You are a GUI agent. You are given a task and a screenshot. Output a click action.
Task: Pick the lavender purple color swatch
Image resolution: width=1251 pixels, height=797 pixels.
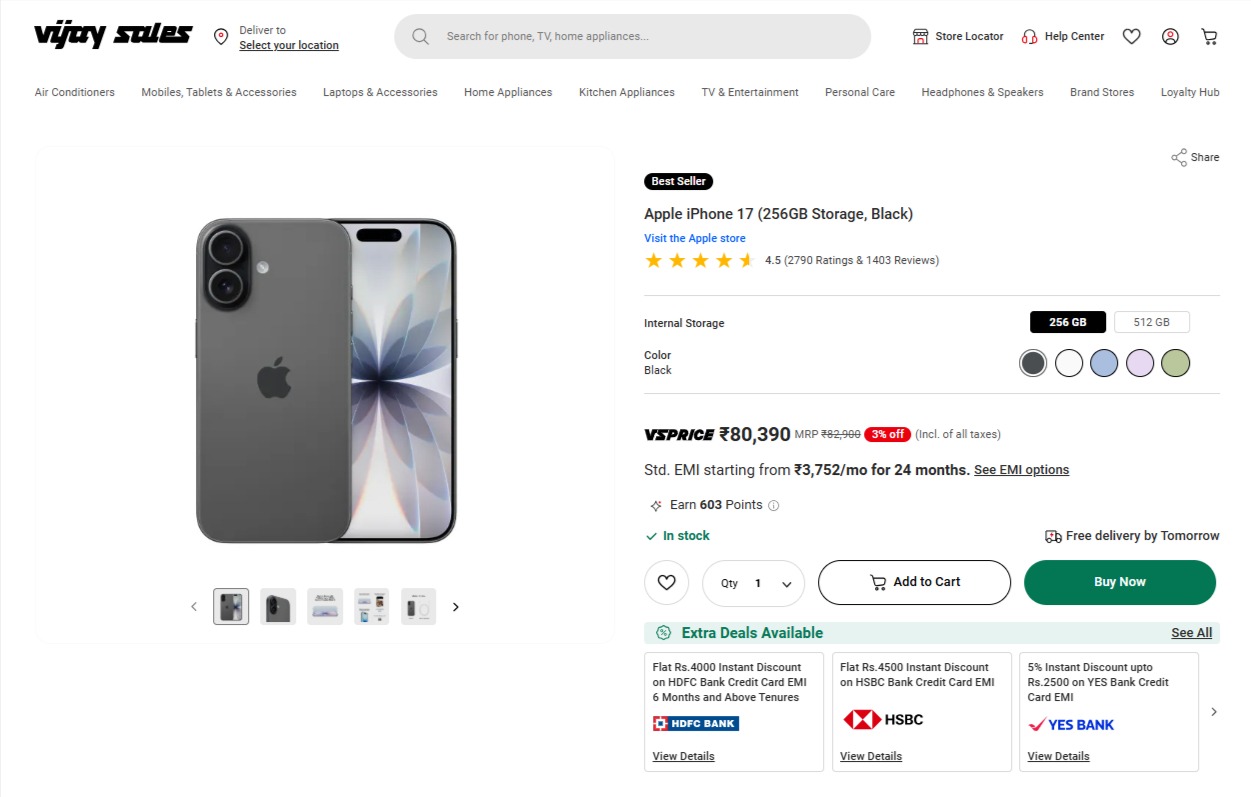[1140, 363]
